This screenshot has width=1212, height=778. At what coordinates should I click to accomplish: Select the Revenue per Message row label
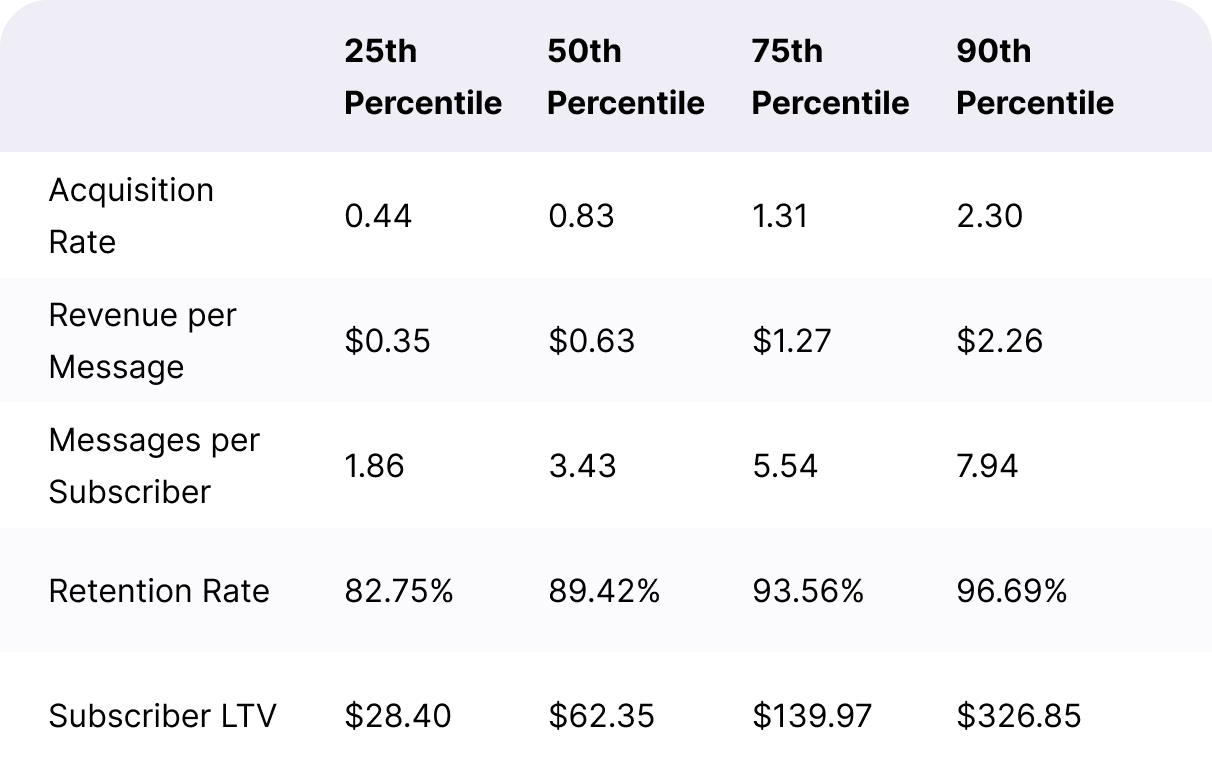tap(142, 341)
